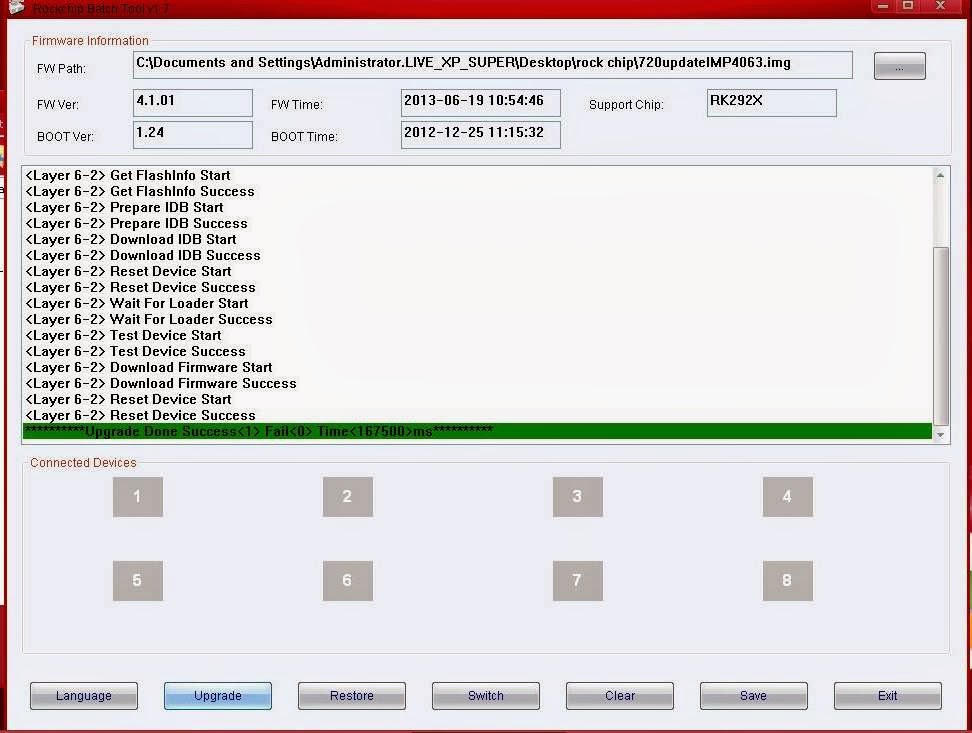Select device slot 7 indicator

coord(577,580)
